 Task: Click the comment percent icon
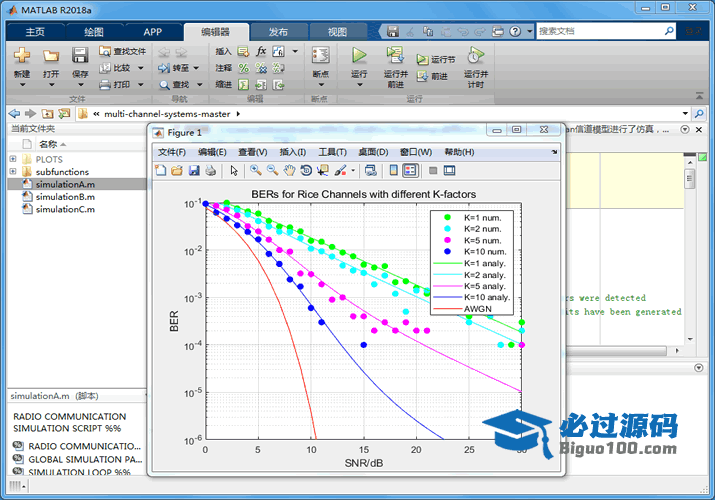[244, 68]
